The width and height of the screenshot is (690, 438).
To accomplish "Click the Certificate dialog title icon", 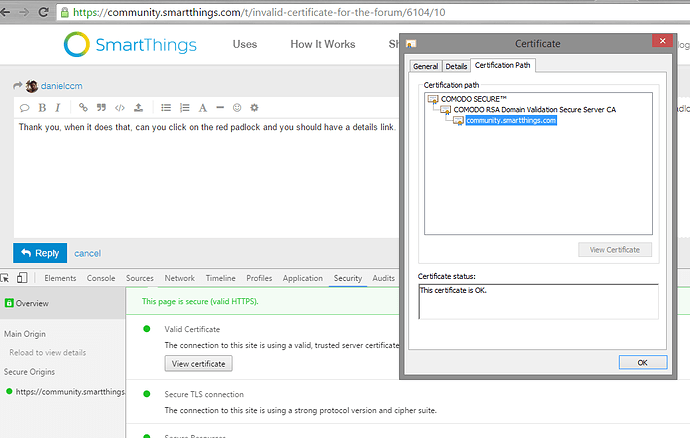I will (411, 44).
